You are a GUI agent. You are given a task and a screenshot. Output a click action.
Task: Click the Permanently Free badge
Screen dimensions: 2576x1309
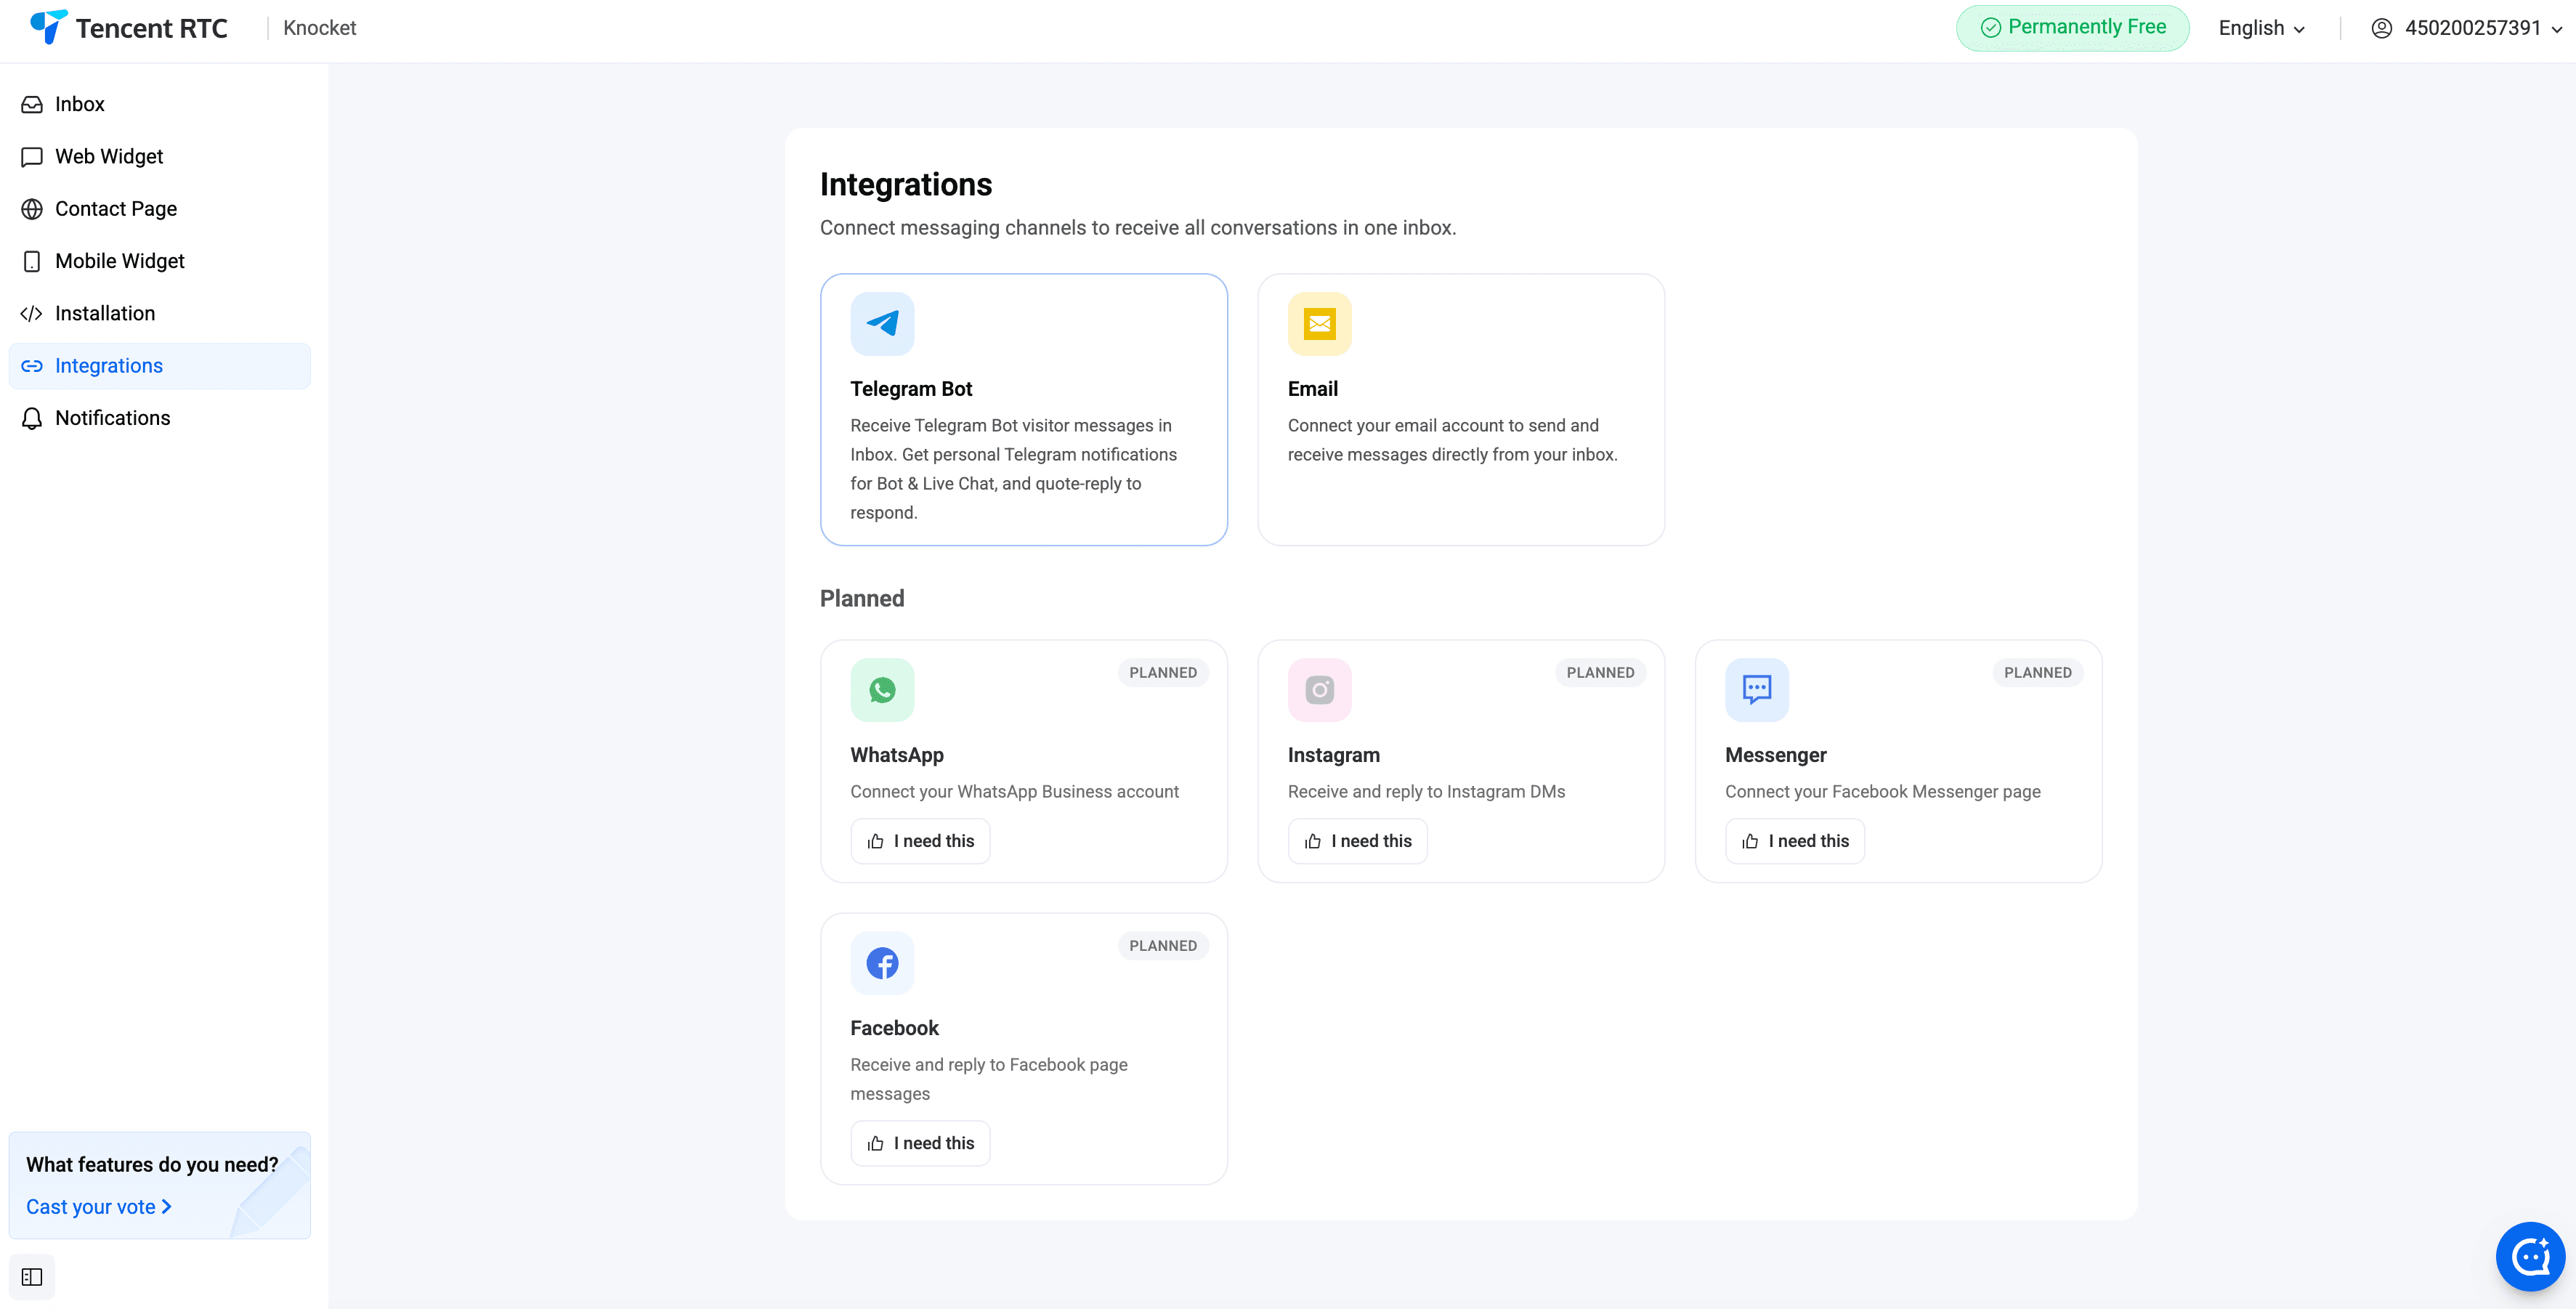(x=2072, y=28)
